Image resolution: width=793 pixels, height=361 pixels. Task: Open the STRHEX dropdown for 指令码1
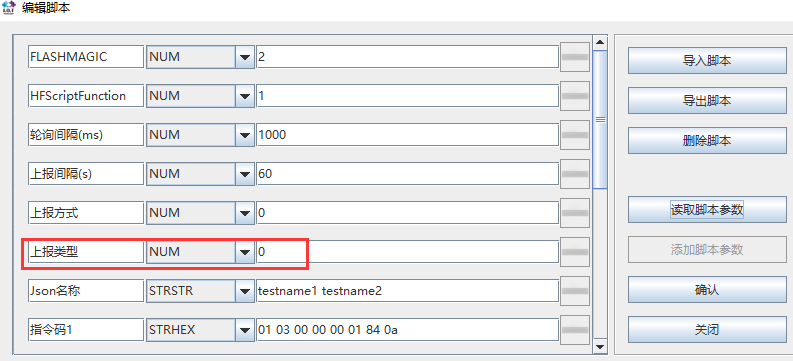click(x=245, y=330)
